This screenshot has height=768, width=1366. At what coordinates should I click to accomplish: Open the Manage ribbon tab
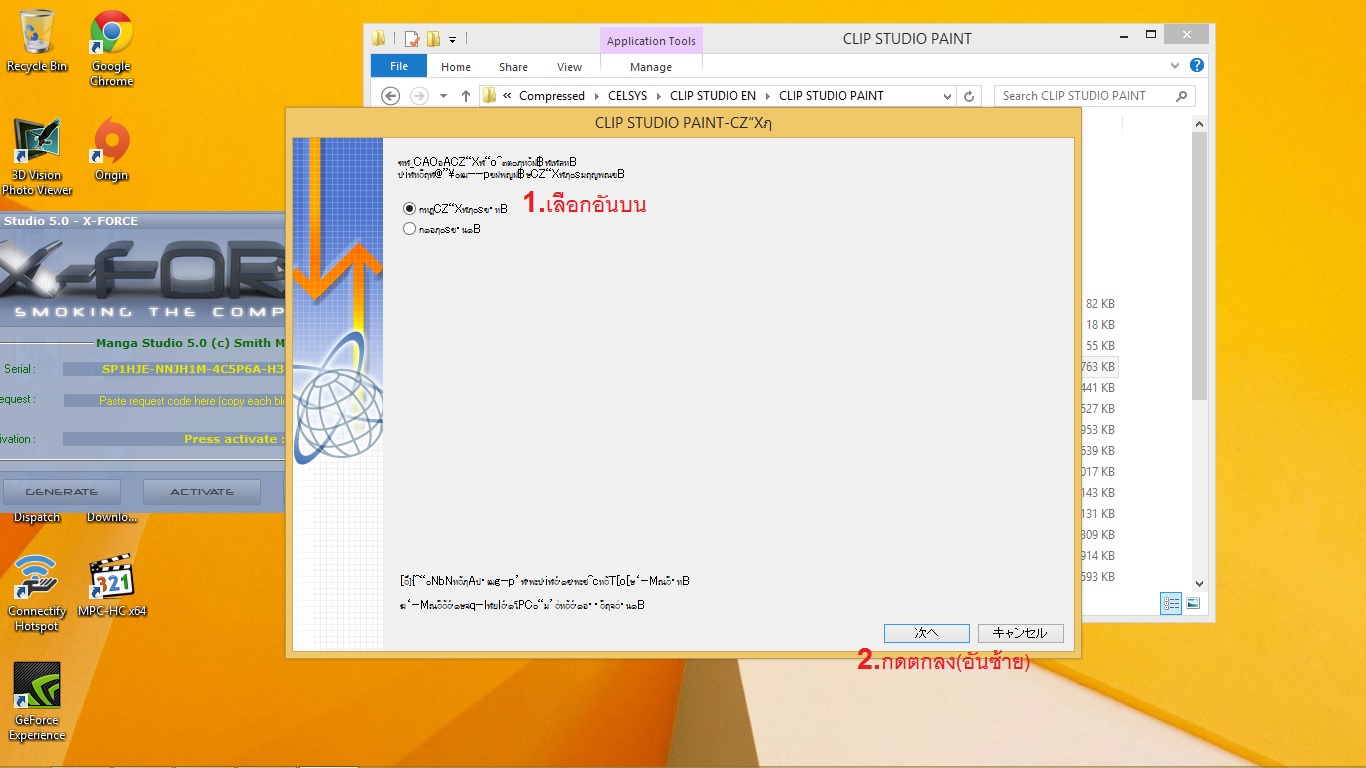tap(651, 67)
